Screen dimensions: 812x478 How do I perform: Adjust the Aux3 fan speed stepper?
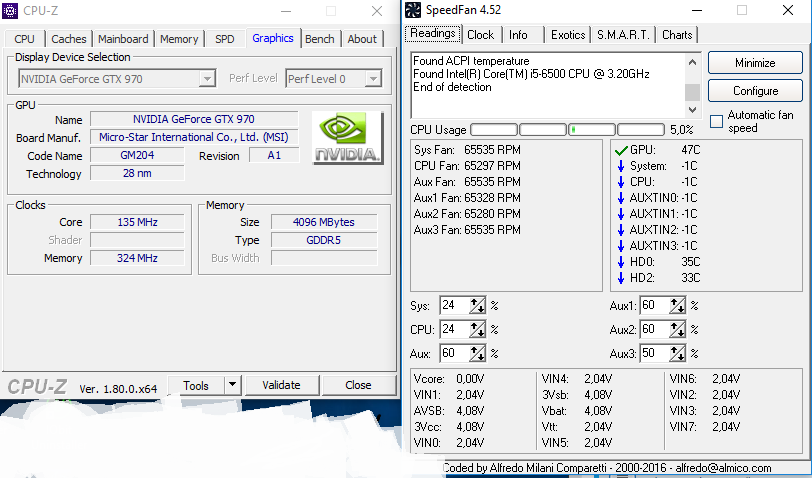(677, 353)
